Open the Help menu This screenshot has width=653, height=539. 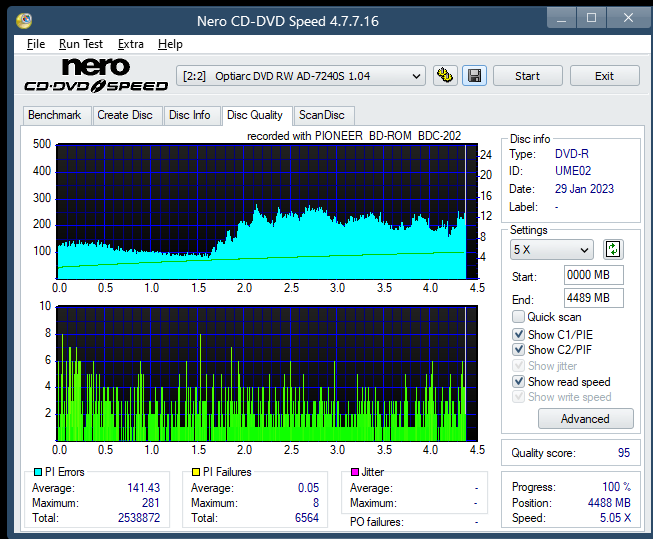coord(170,44)
